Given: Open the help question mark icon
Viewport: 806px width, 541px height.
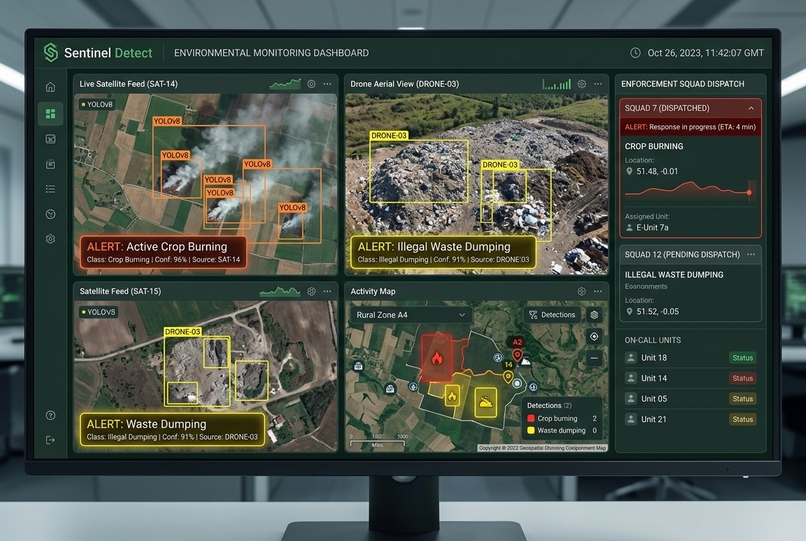Looking at the screenshot, I should (50, 415).
